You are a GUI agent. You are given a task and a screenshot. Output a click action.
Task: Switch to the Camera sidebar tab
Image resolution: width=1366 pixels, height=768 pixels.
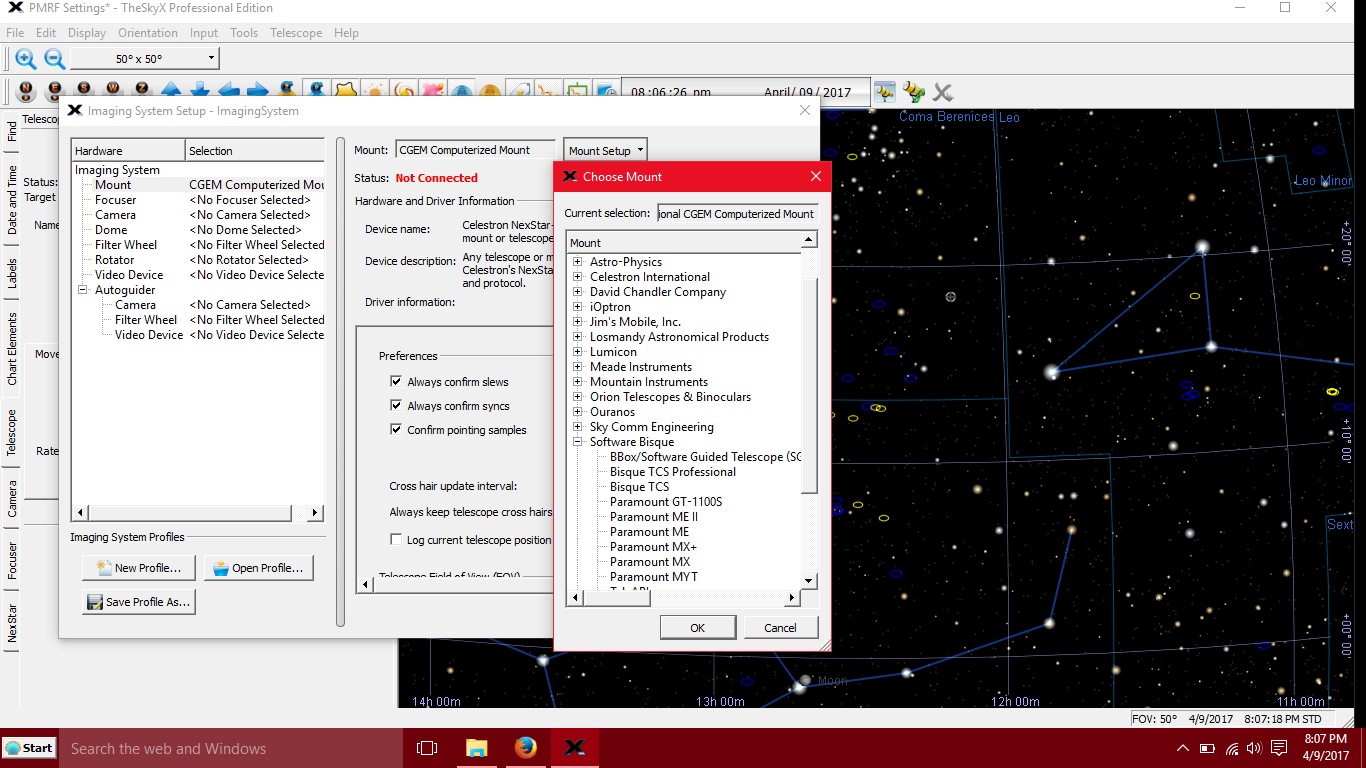[12, 495]
